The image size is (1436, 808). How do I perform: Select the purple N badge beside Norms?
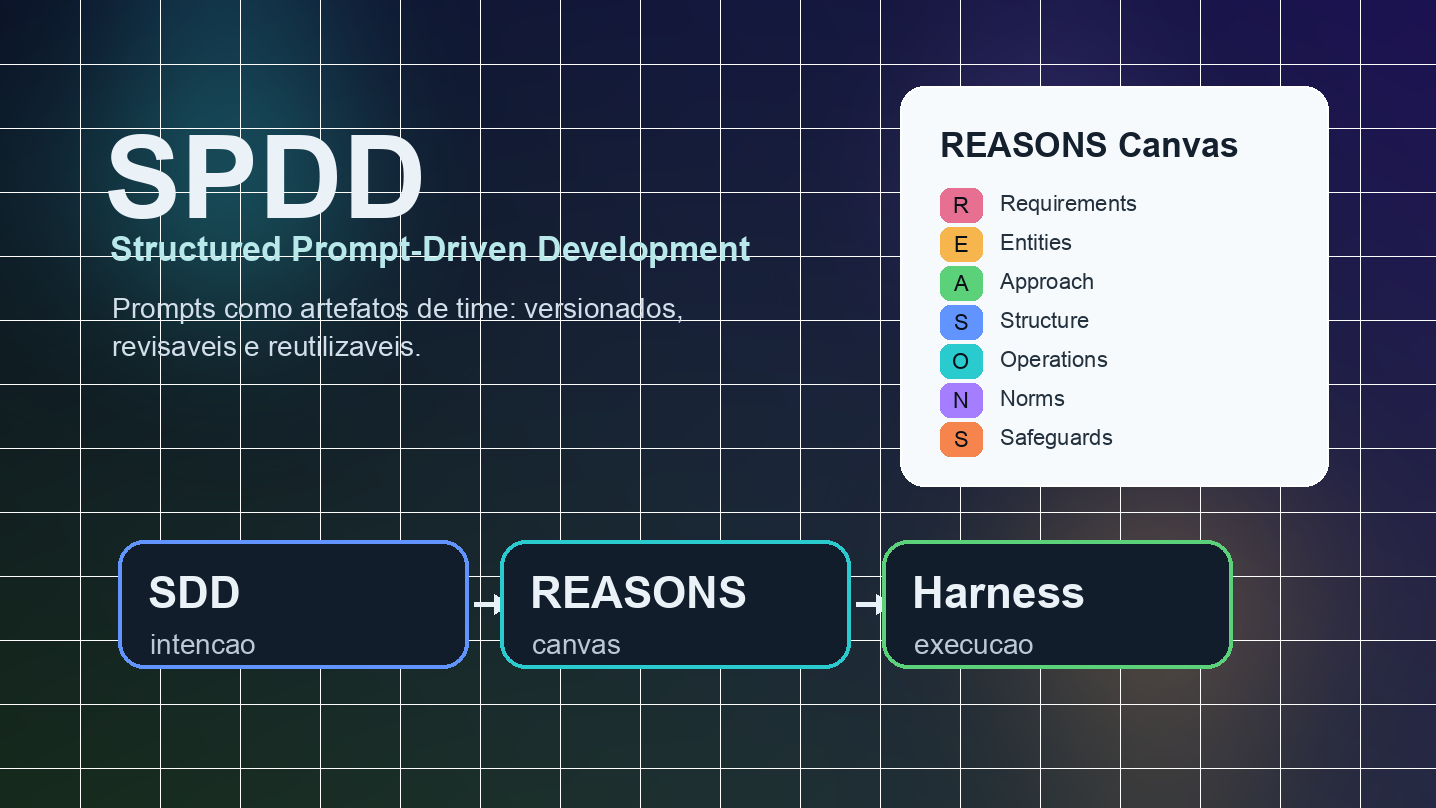click(x=961, y=400)
